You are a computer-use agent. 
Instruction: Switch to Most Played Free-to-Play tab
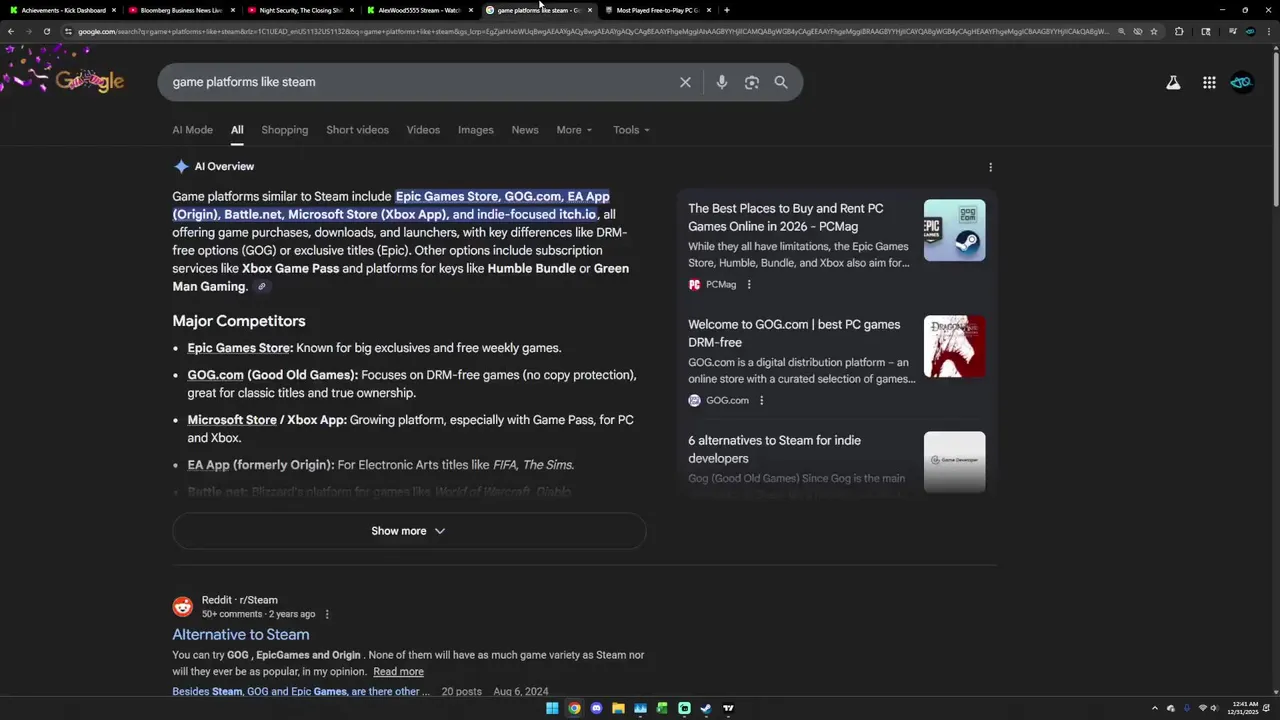[657, 10]
